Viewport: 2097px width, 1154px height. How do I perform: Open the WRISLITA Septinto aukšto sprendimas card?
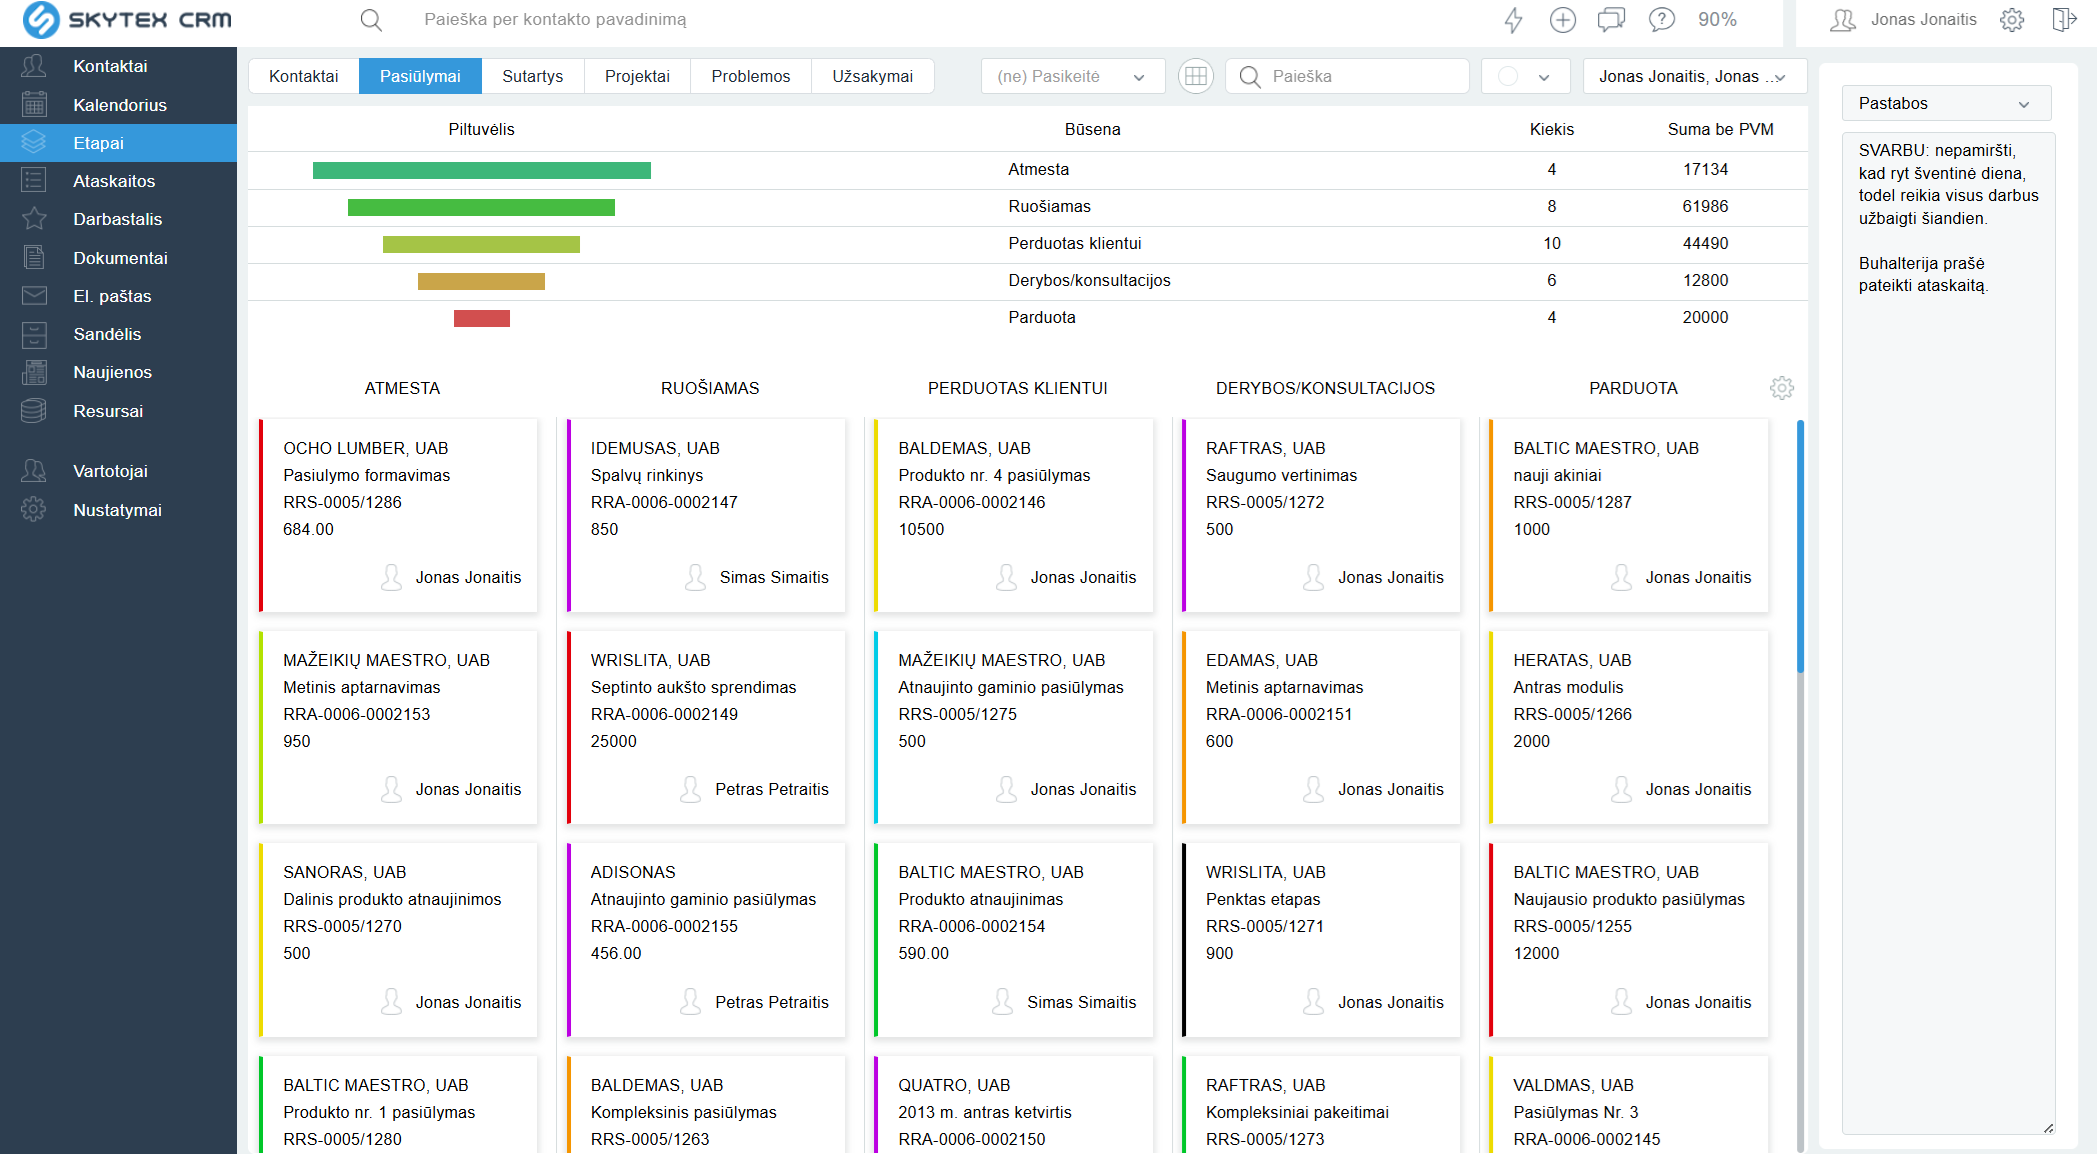point(706,727)
